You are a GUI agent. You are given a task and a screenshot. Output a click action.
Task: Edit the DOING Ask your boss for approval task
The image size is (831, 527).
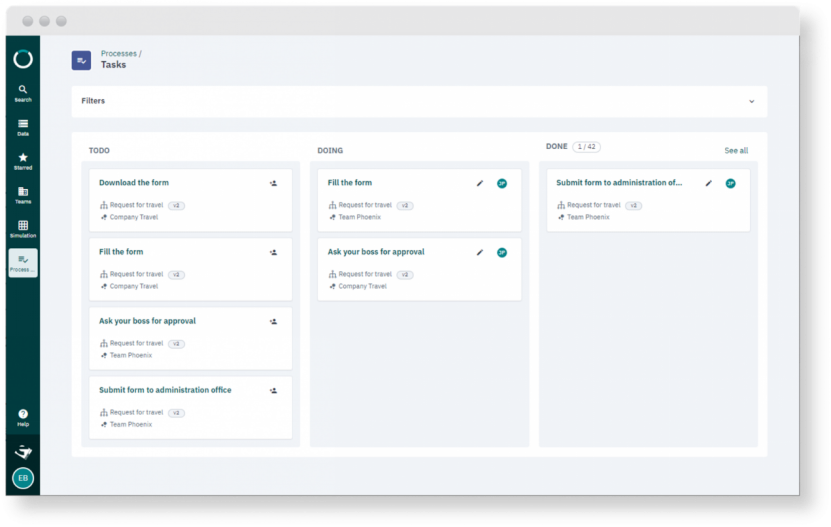click(480, 252)
